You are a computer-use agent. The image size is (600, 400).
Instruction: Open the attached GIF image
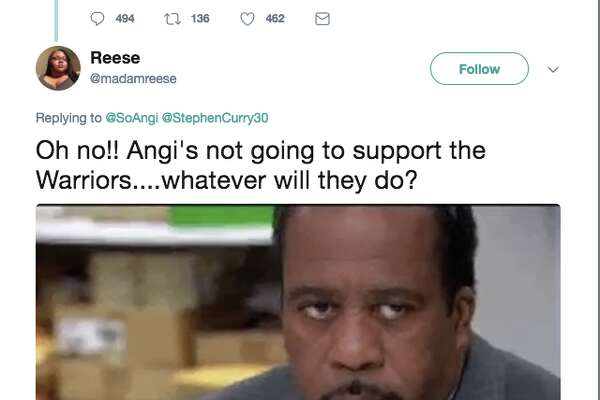pos(298,302)
